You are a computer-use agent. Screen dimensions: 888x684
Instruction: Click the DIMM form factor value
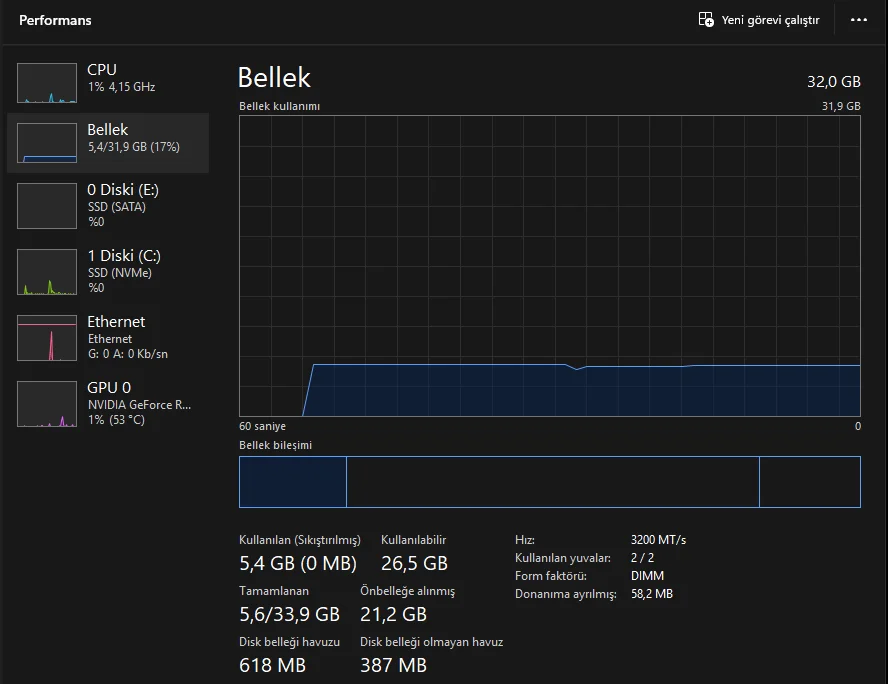tap(647, 576)
